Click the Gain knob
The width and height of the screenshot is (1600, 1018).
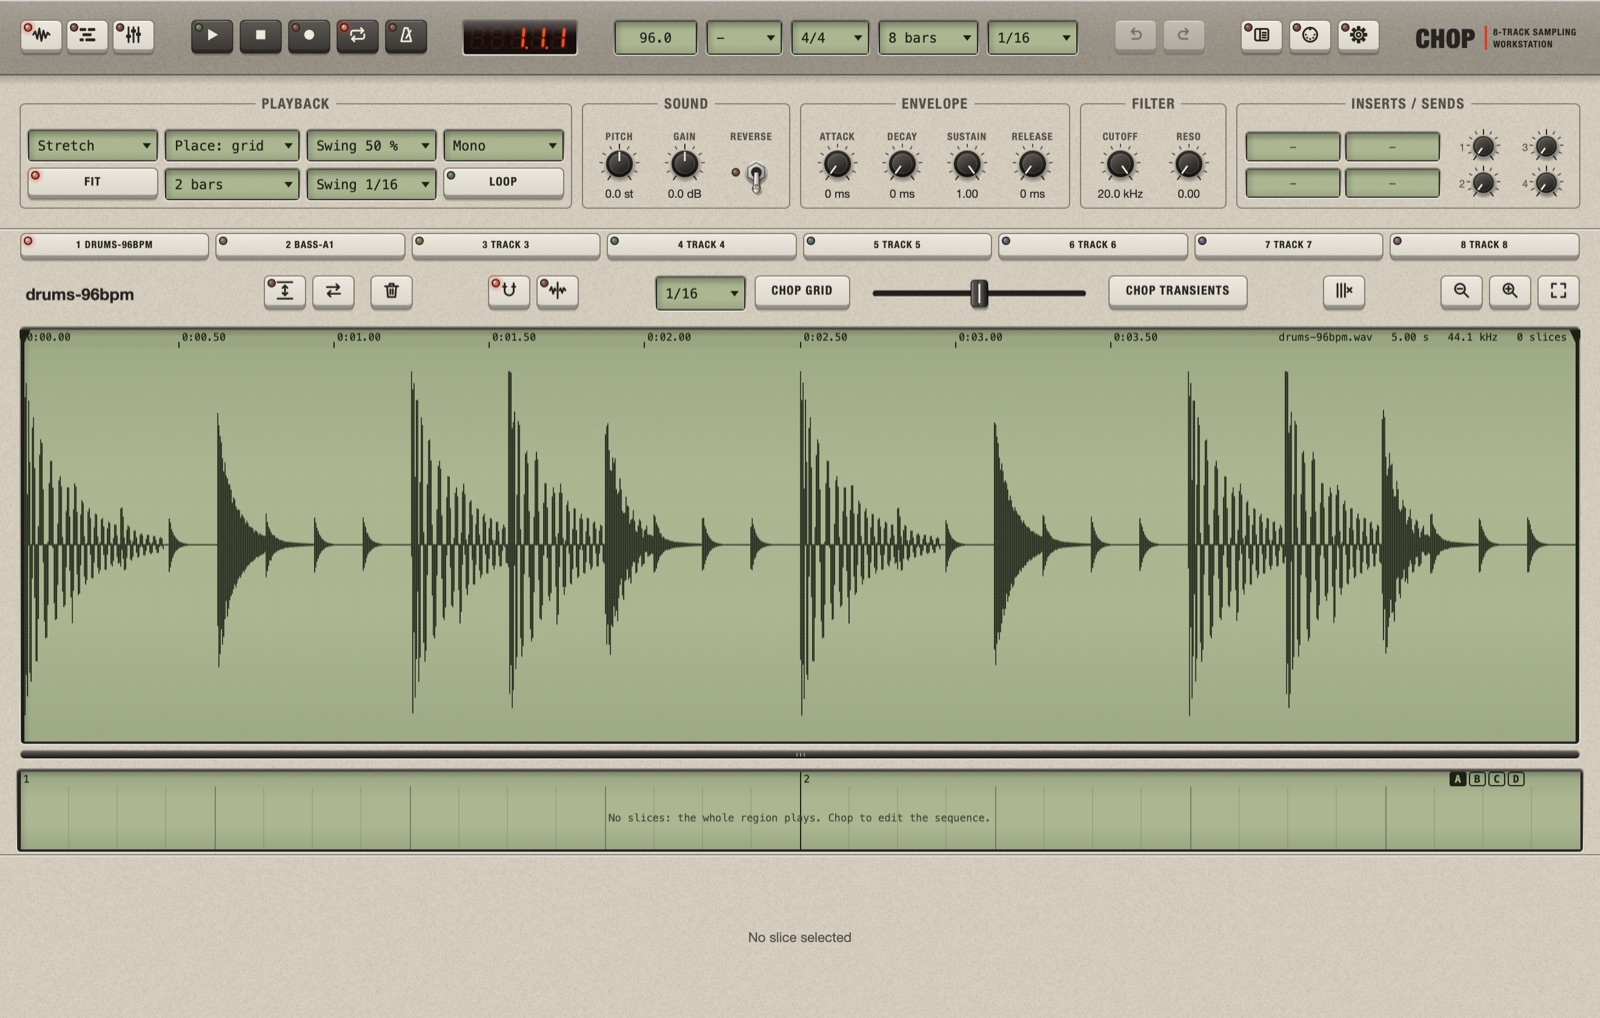click(x=684, y=164)
